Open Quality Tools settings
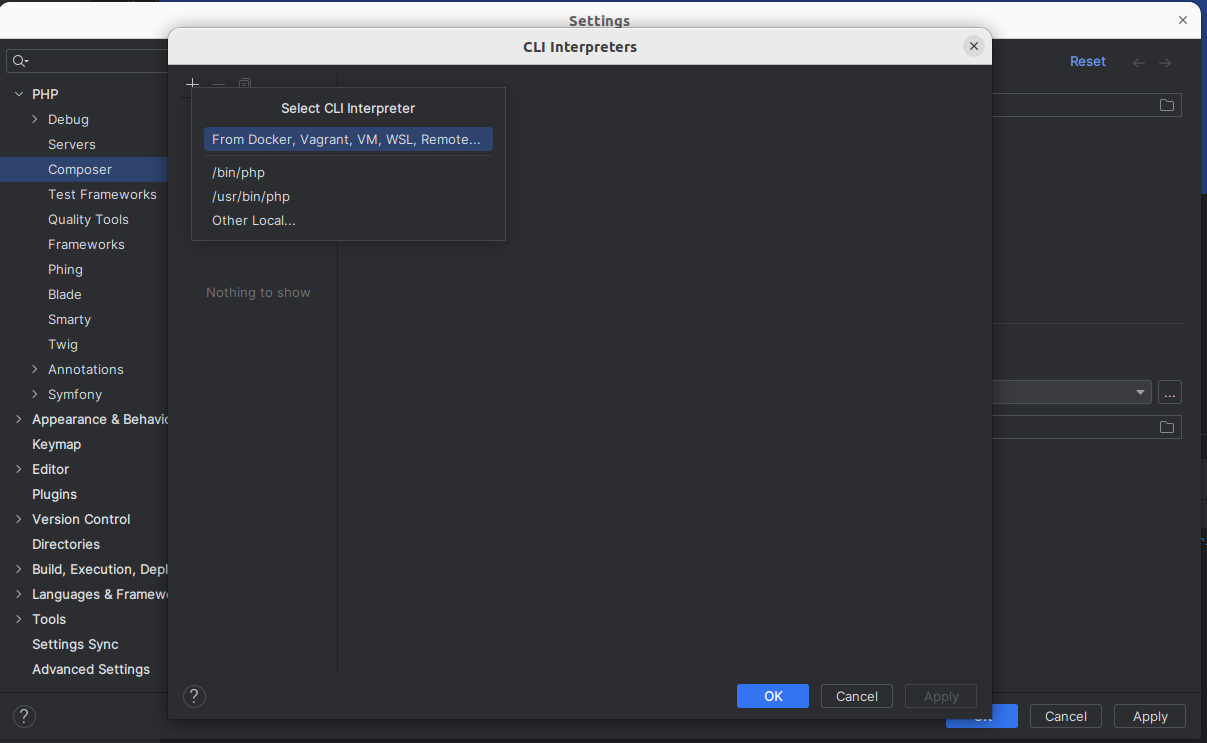The height and width of the screenshot is (743, 1207). [x=88, y=219]
